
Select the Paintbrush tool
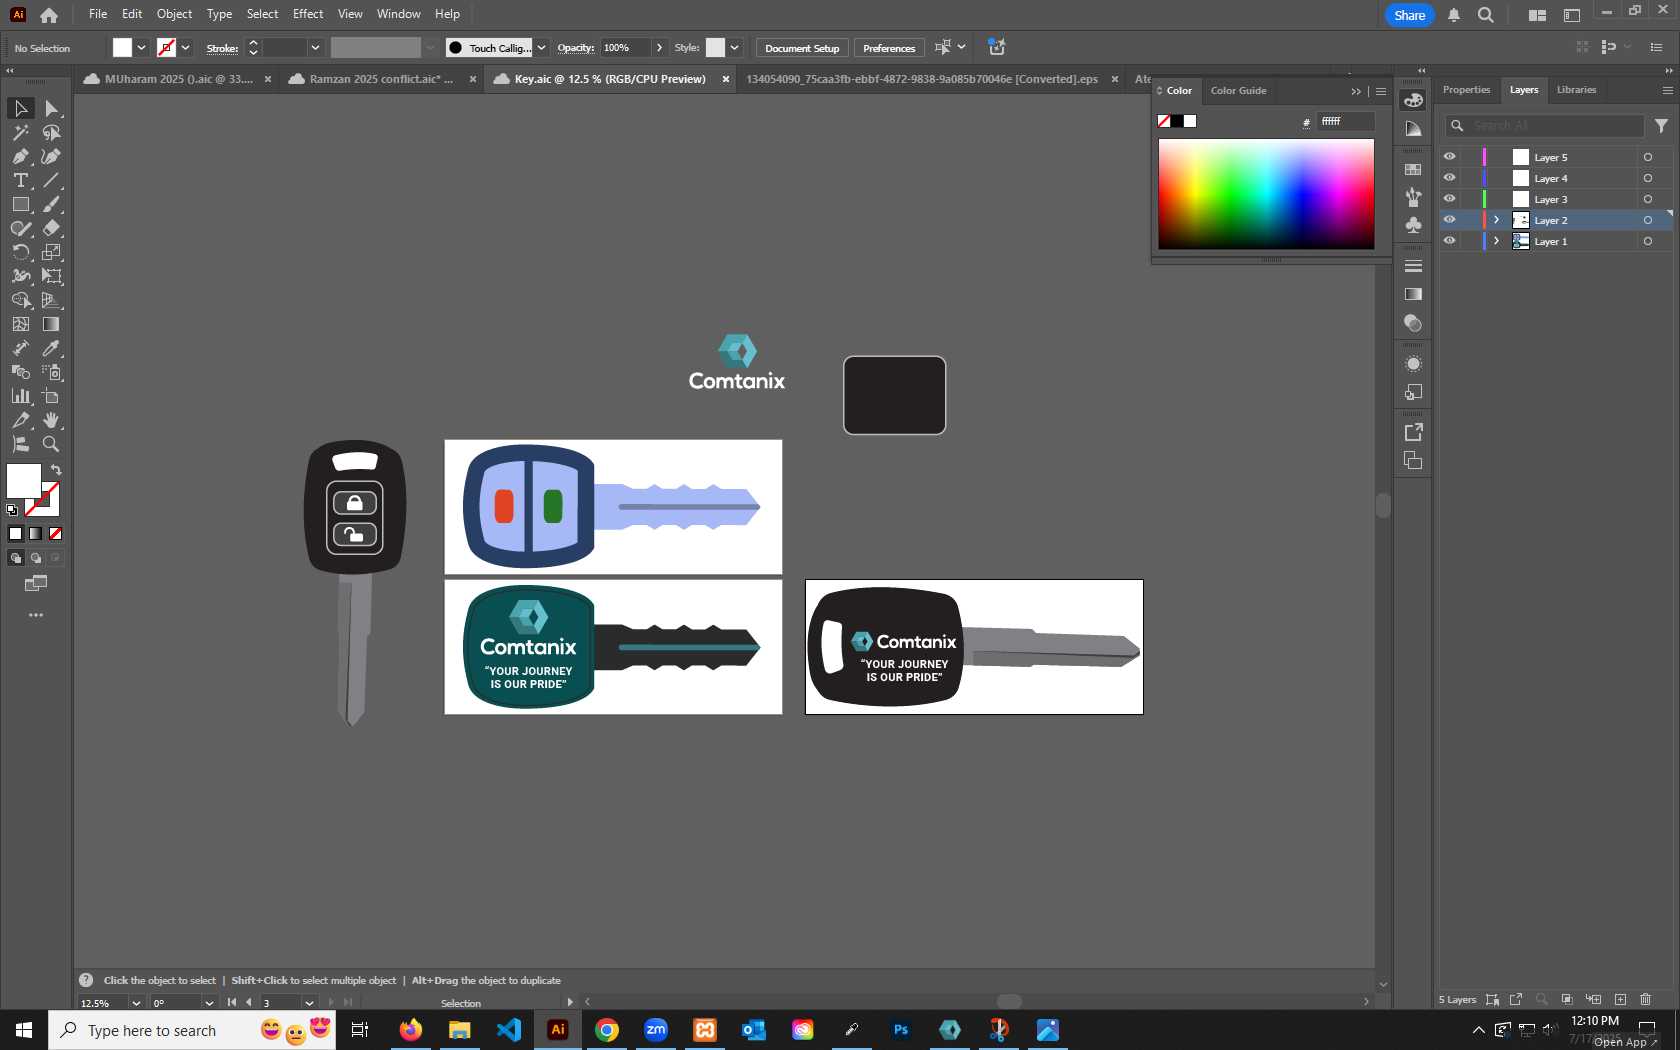tap(51, 204)
